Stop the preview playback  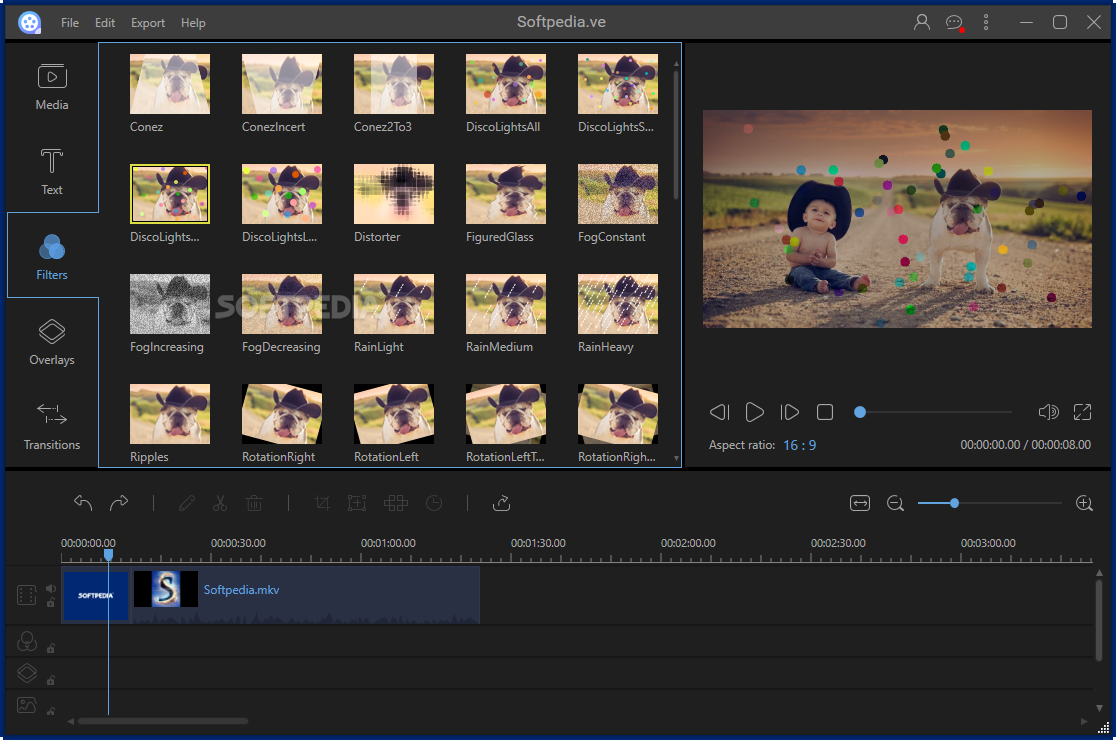(x=825, y=412)
